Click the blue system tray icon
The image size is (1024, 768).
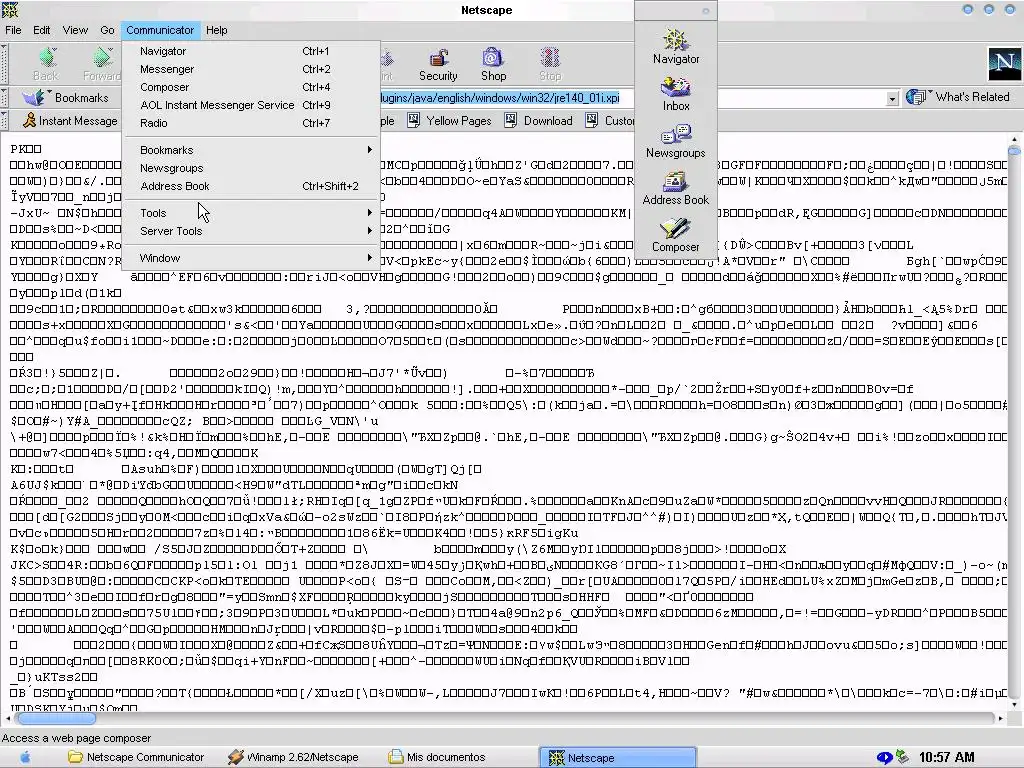[884, 758]
